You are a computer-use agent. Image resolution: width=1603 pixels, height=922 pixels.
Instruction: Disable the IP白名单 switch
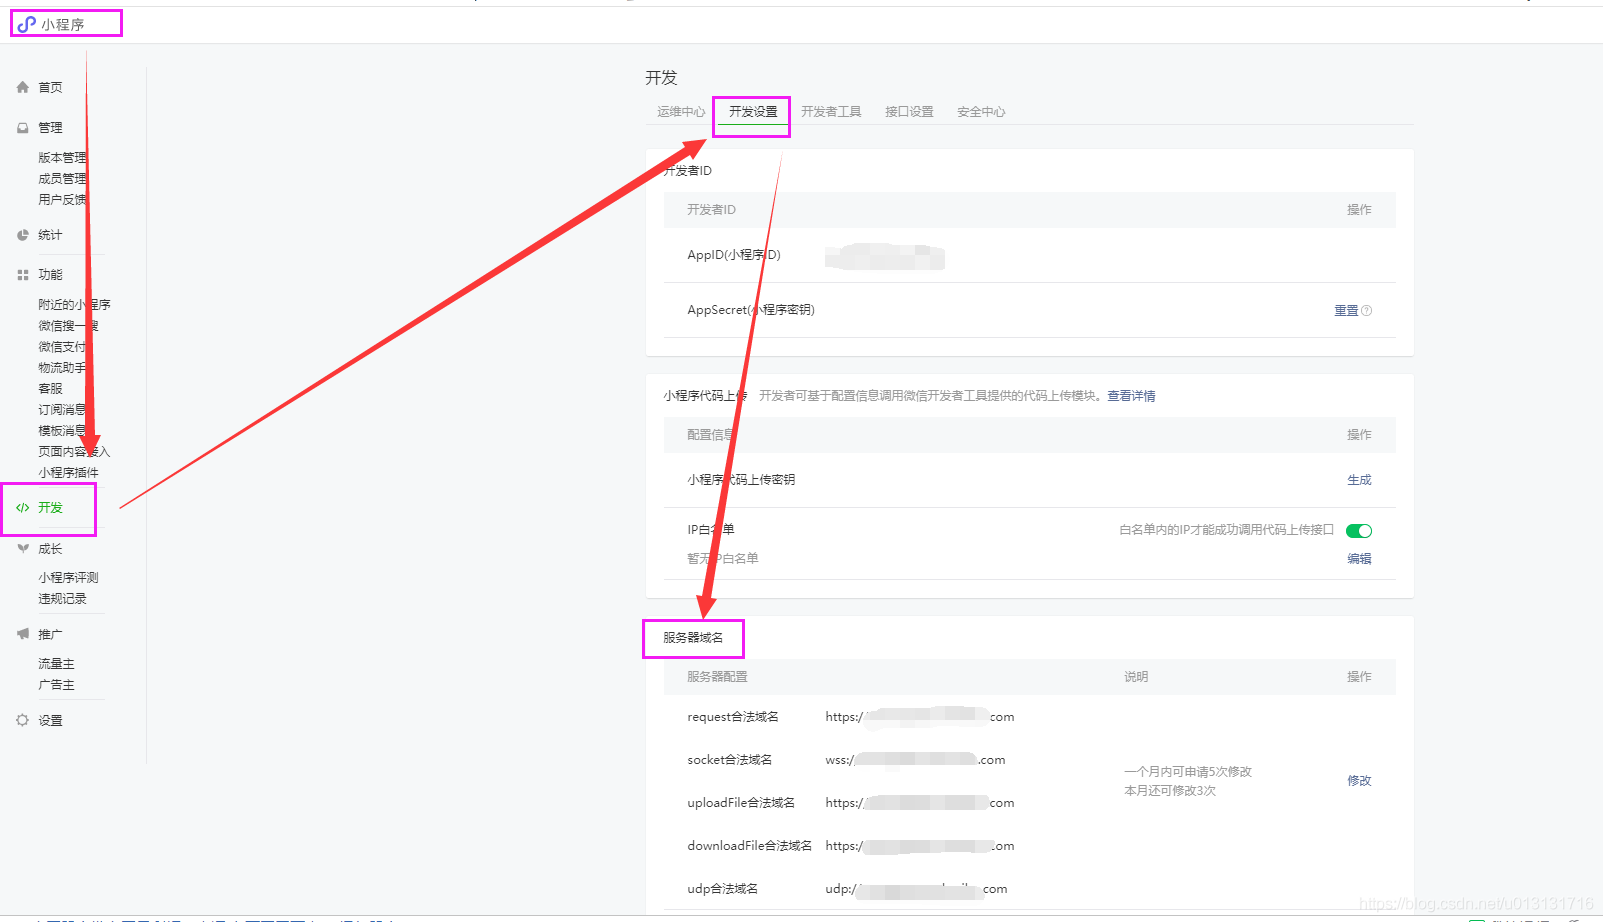tap(1358, 530)
